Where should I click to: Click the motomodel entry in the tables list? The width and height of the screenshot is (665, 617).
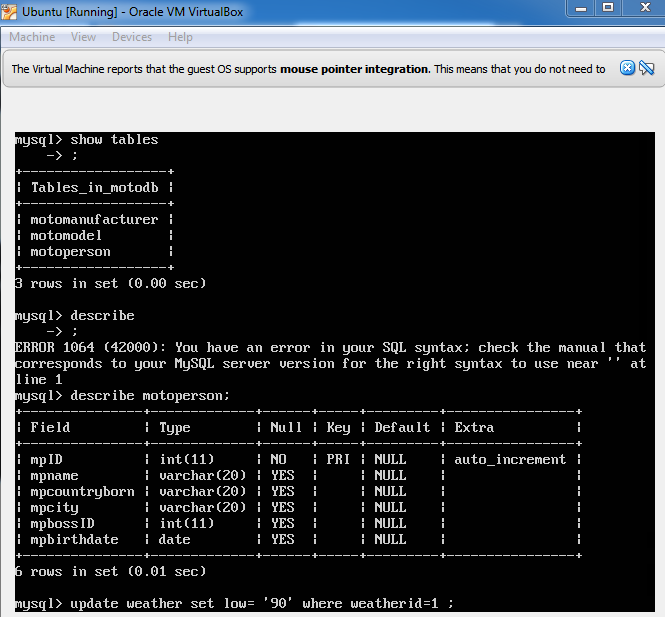coord(66,236)
